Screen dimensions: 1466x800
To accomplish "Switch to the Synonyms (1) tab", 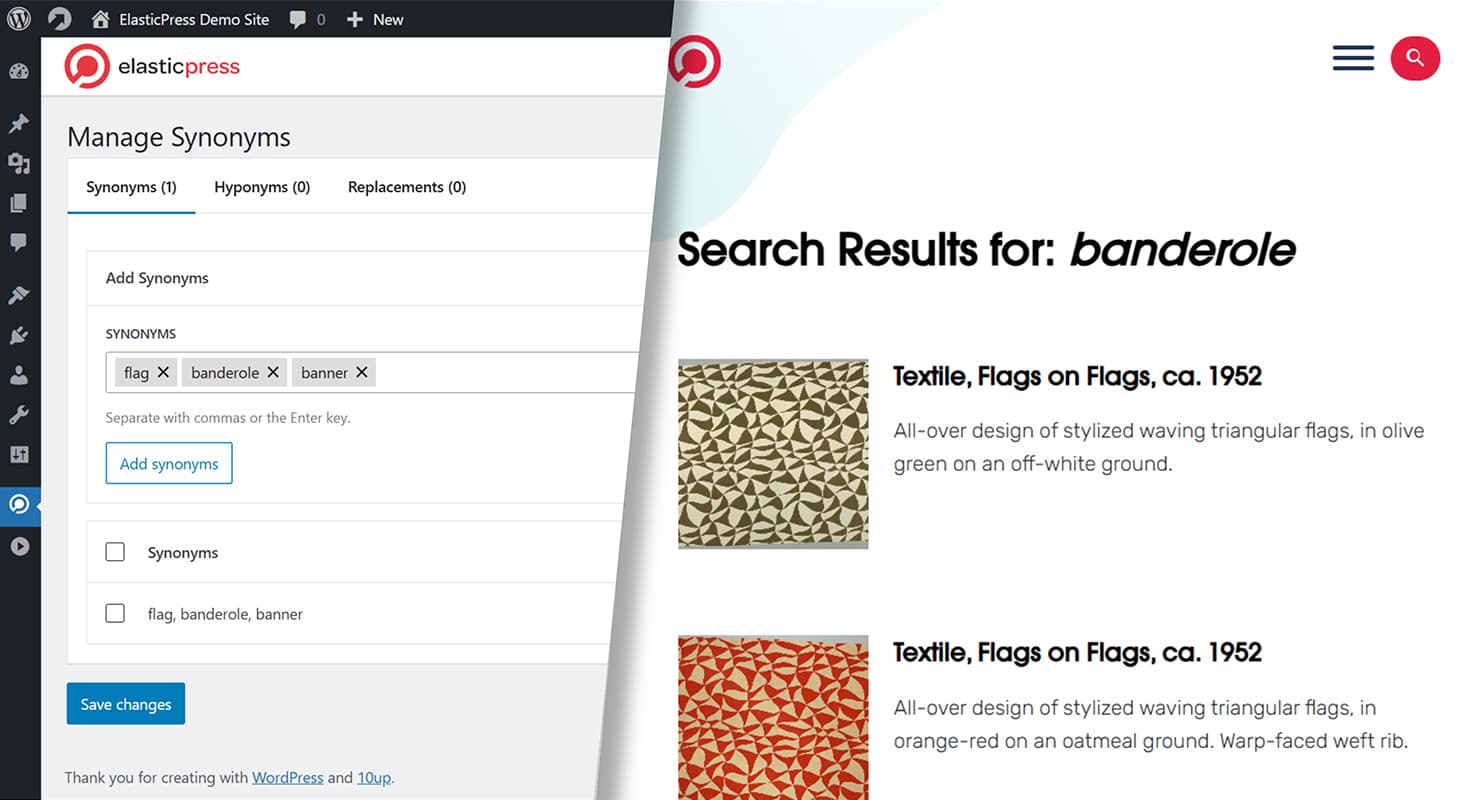I will [x=131, y=187].
